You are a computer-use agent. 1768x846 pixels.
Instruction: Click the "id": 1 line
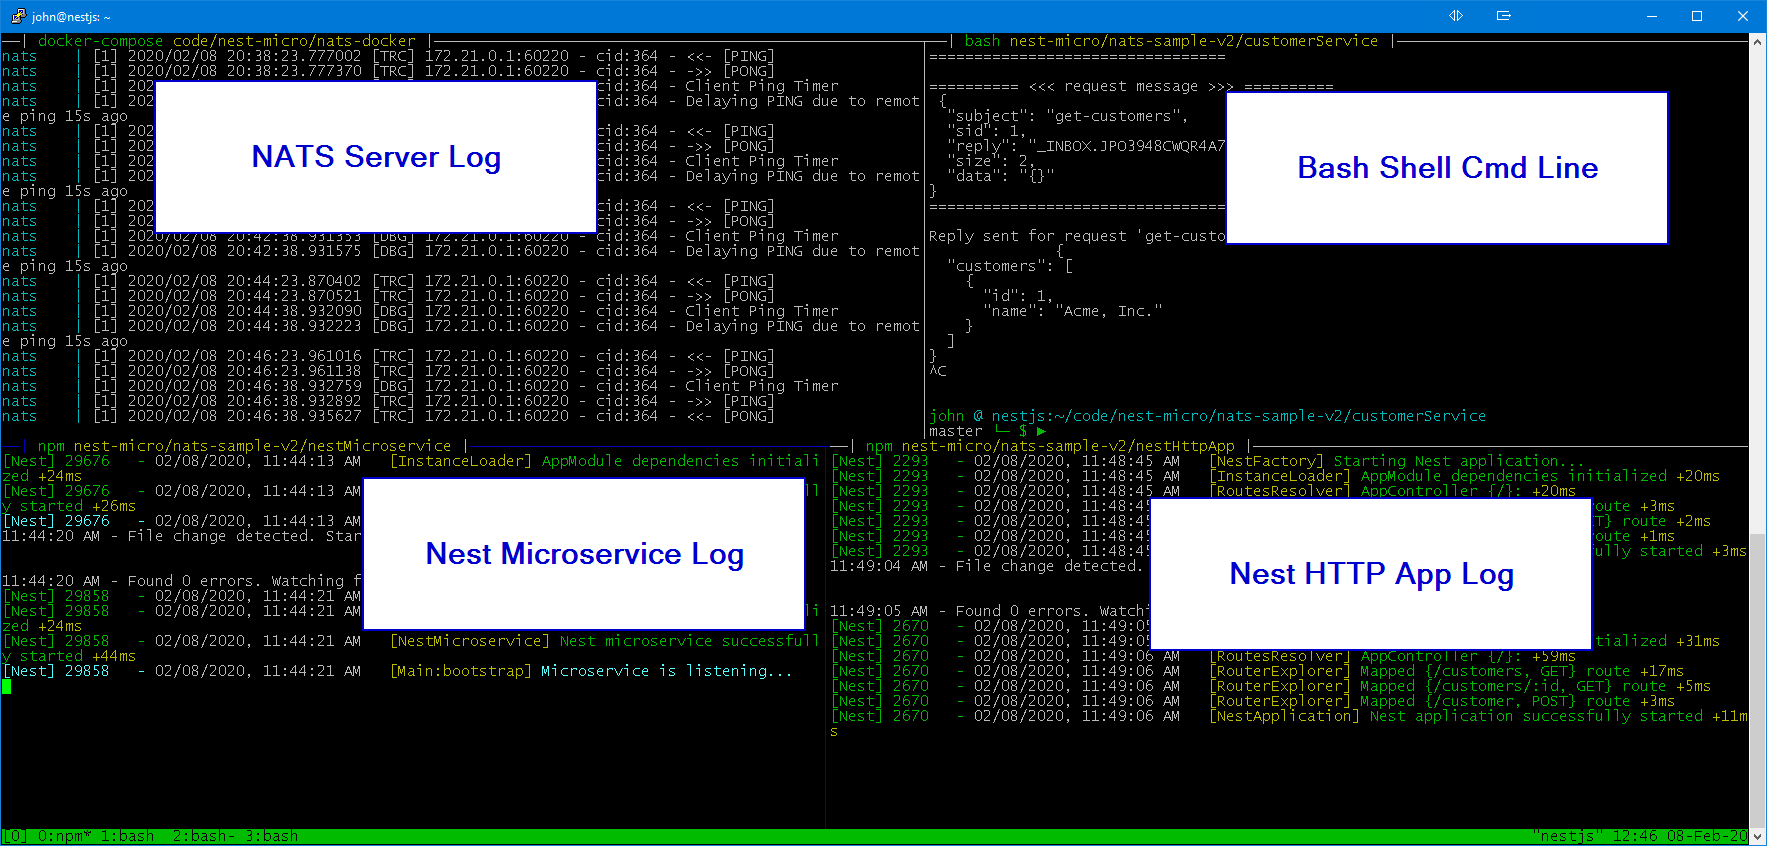click(x=1018, y=296)
